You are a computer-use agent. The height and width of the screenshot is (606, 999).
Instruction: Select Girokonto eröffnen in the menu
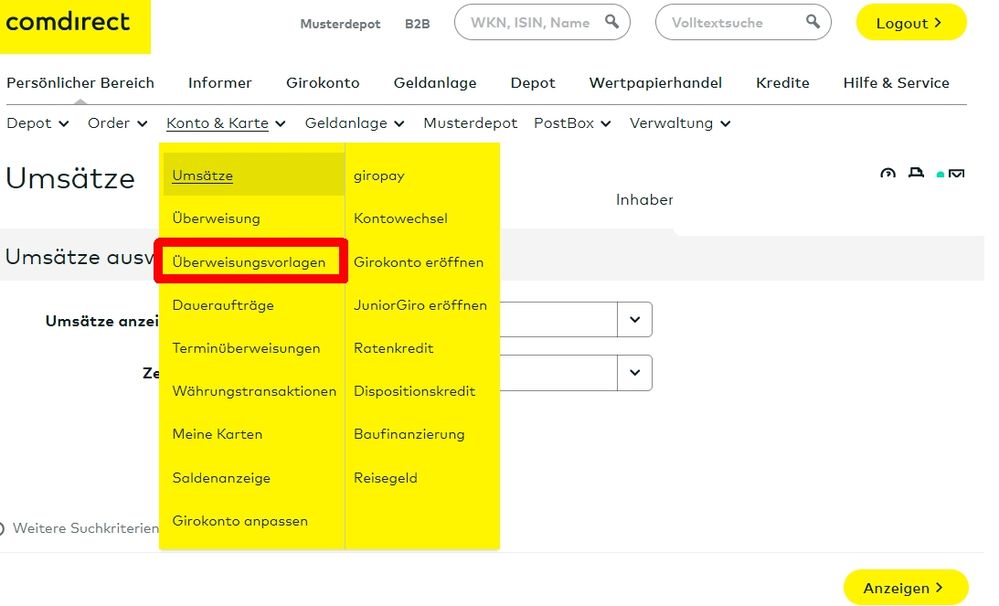(x=417, y=260)
